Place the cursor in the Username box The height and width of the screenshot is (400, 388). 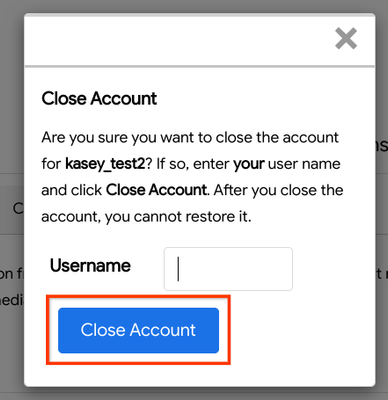[228, 269]
